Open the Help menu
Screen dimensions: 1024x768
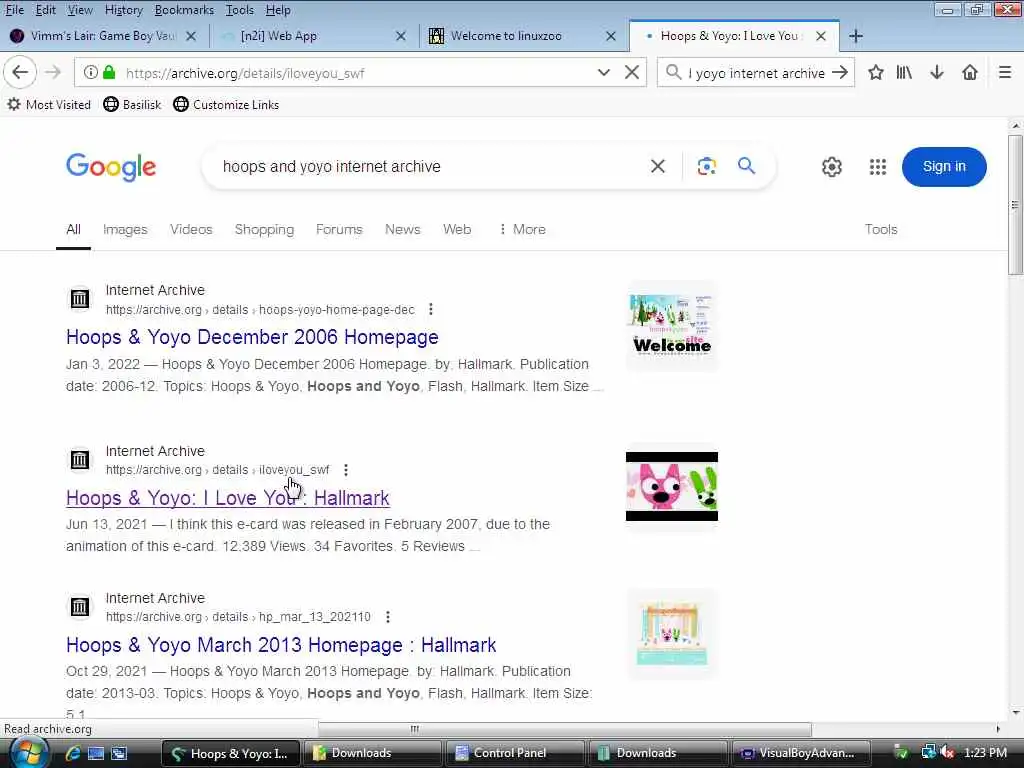(278, 10)
